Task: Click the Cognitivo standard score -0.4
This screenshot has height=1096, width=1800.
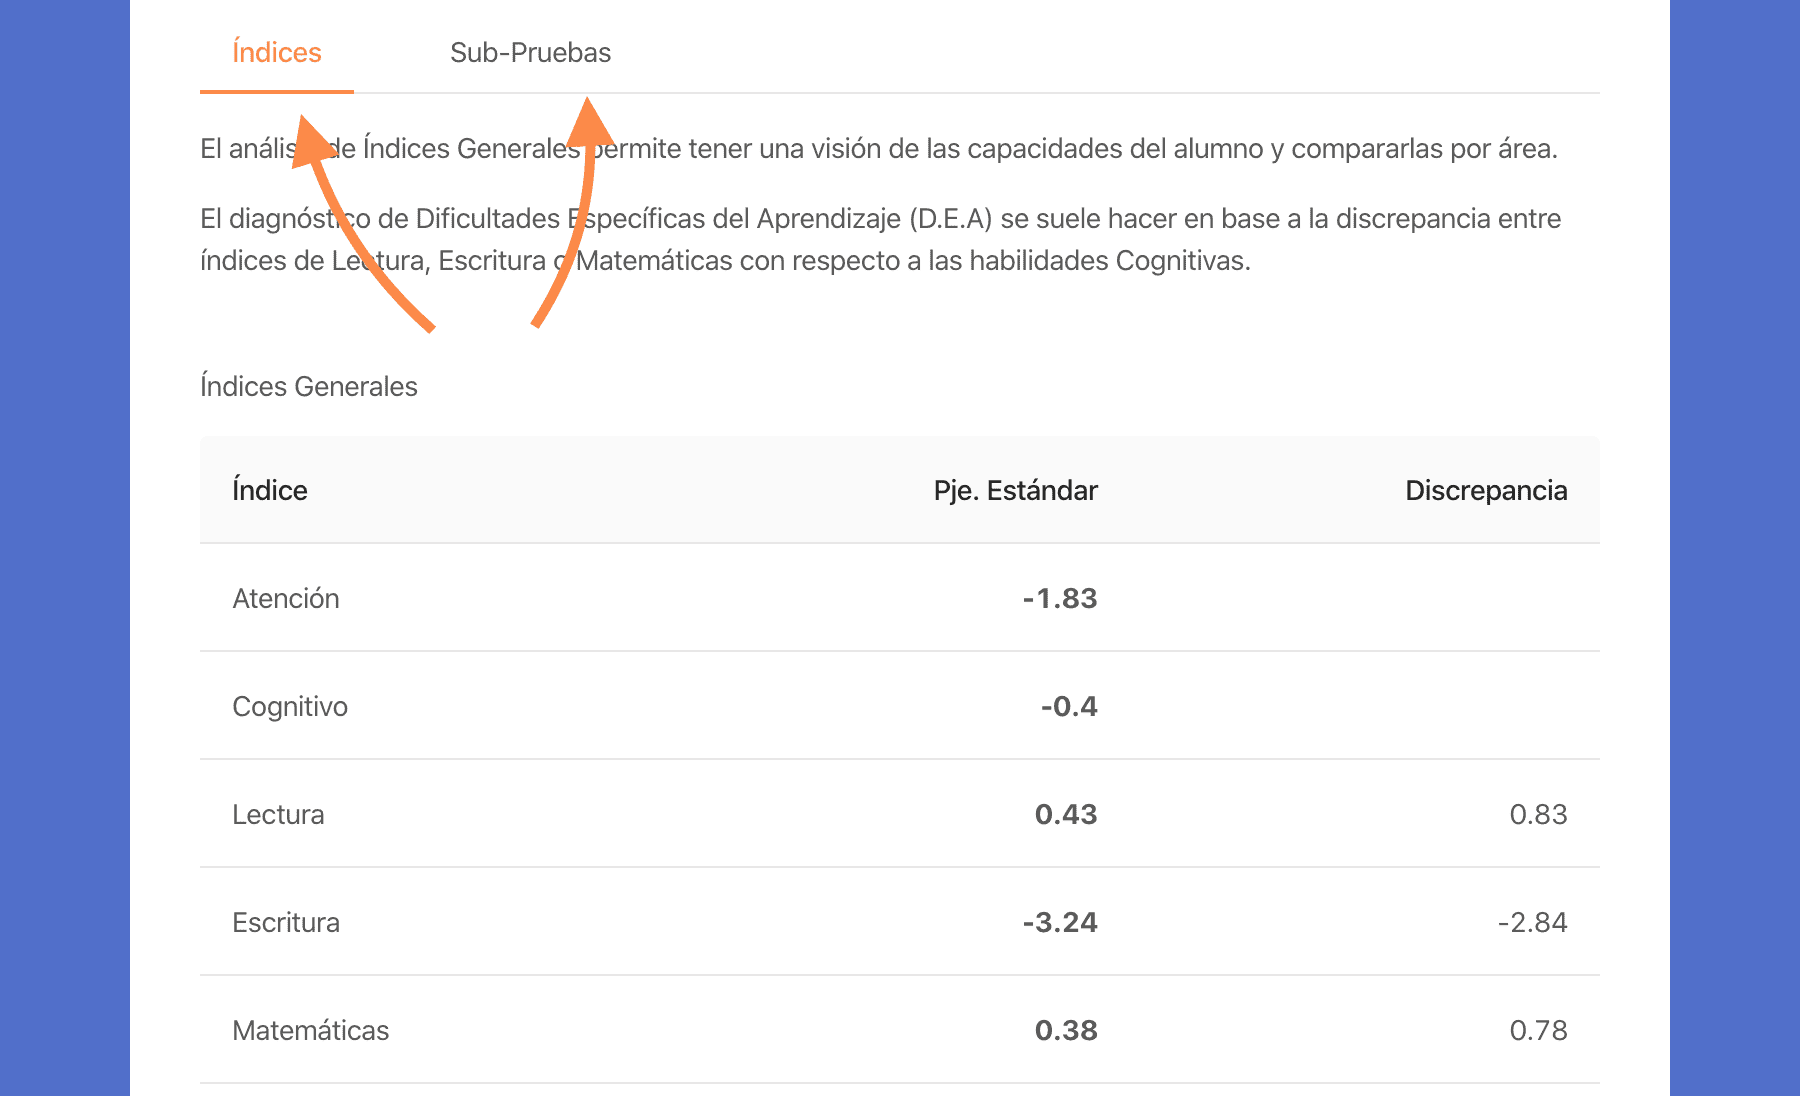Action: (1069, 706)
